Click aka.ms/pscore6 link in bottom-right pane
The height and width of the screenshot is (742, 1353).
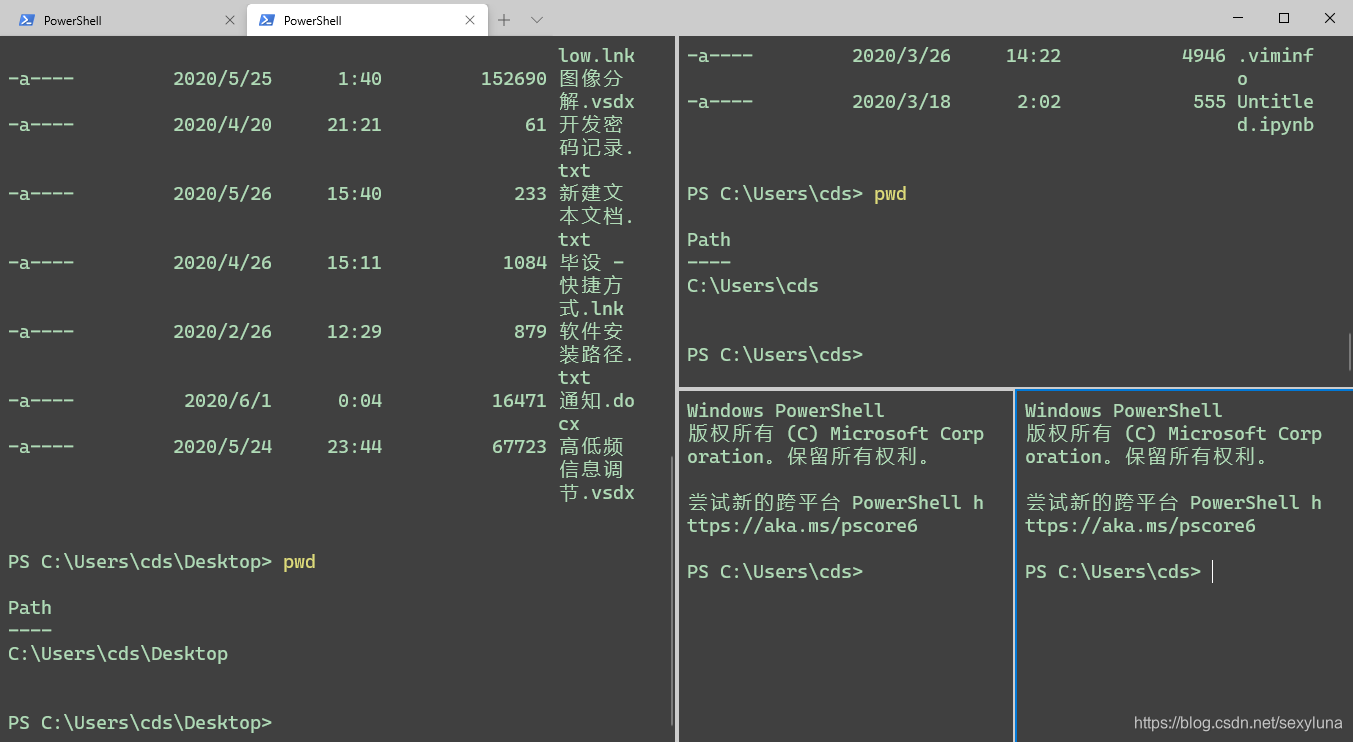point(1140,526)
